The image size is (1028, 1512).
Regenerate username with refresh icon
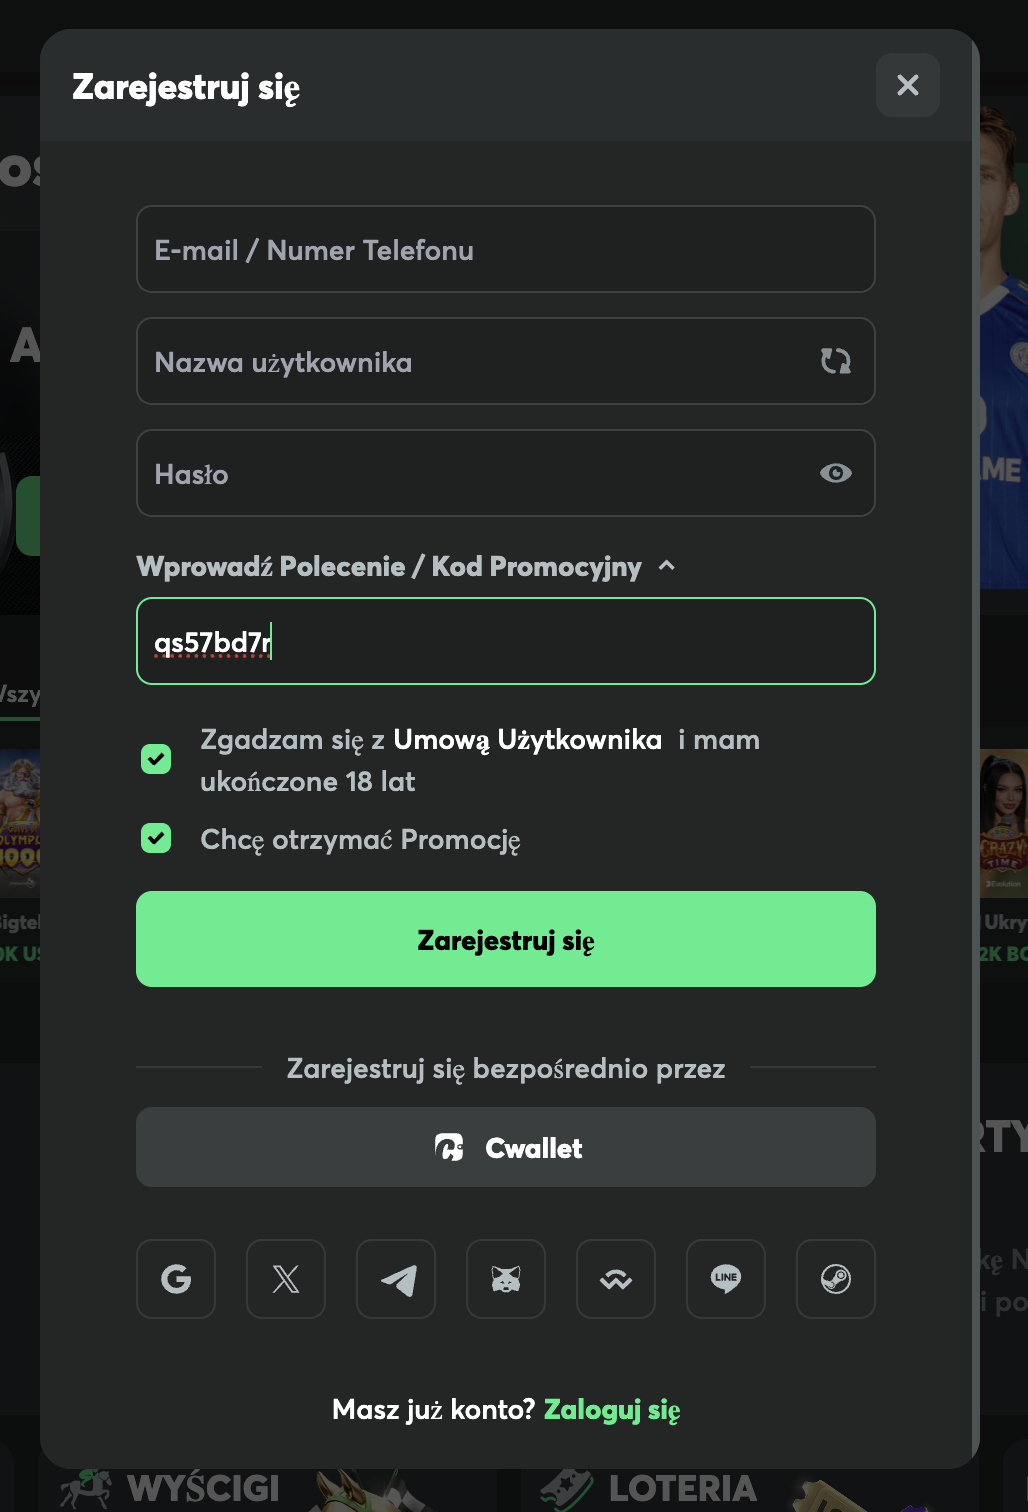pyautogui.click(x=836, y=361)
